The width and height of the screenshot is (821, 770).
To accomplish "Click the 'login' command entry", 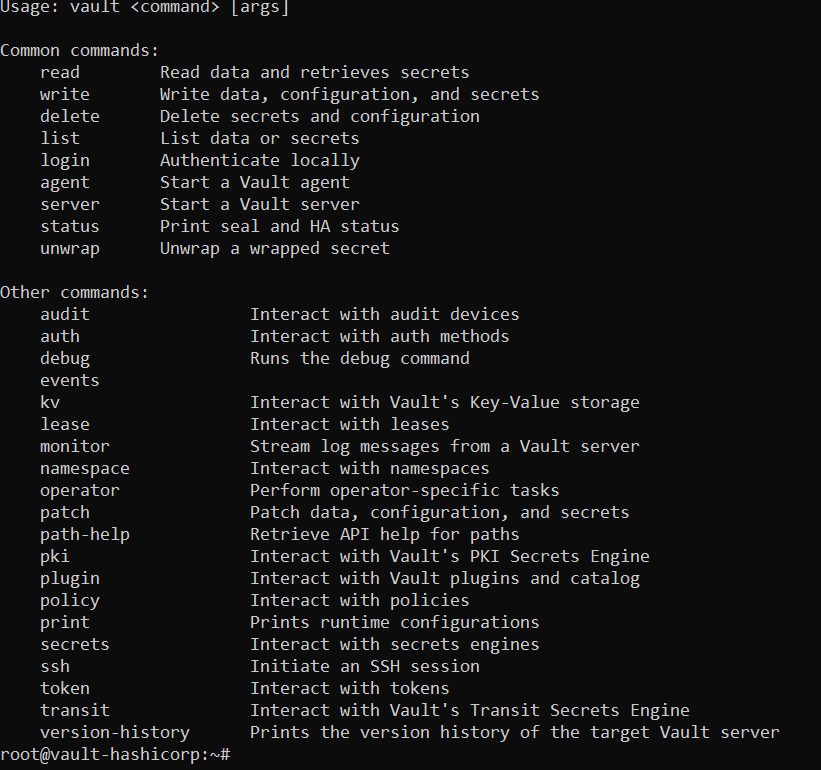I will tap(65, 160).
